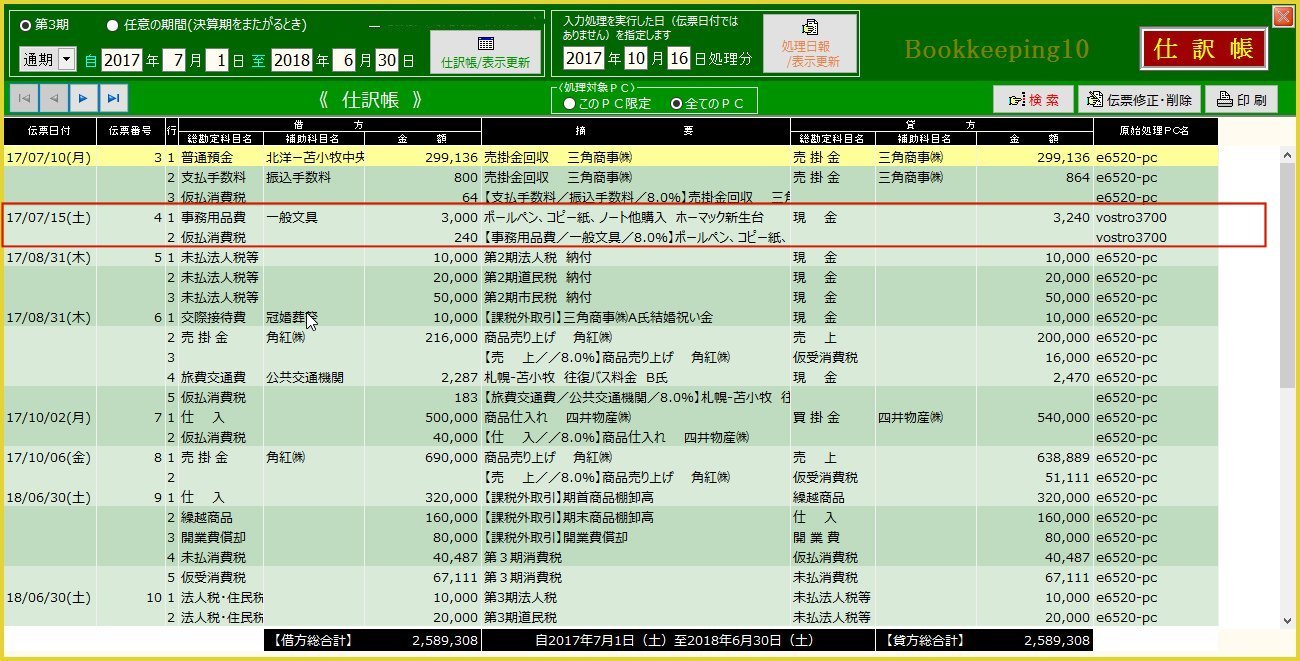The image size is (1300, 661).
Task: Go to next record arrow
Action: (84, 98)
